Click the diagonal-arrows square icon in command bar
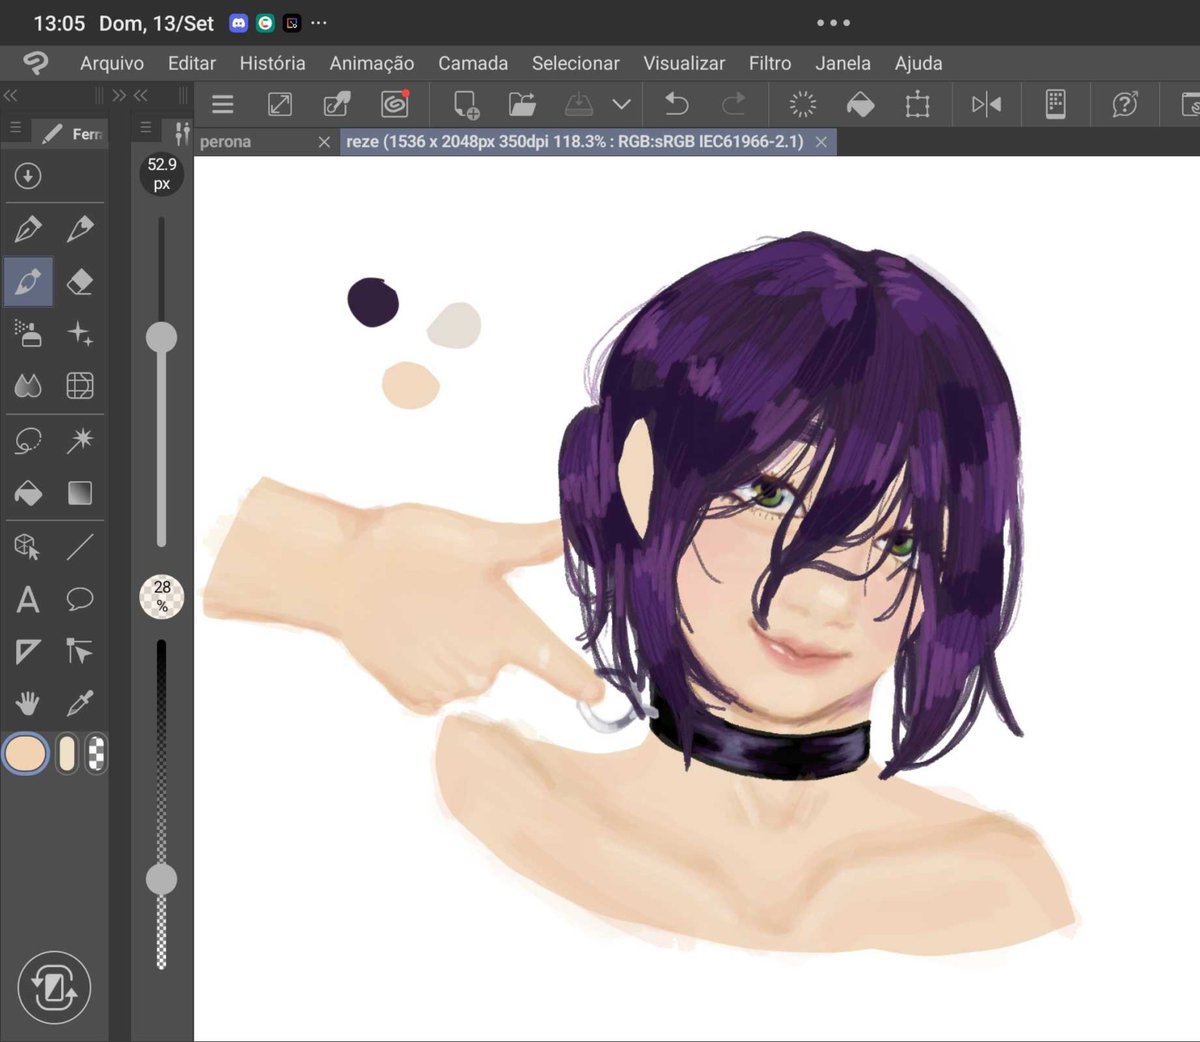Image resolution: width=1200 pixels, height=1042 pixels. tap(280, 104)
